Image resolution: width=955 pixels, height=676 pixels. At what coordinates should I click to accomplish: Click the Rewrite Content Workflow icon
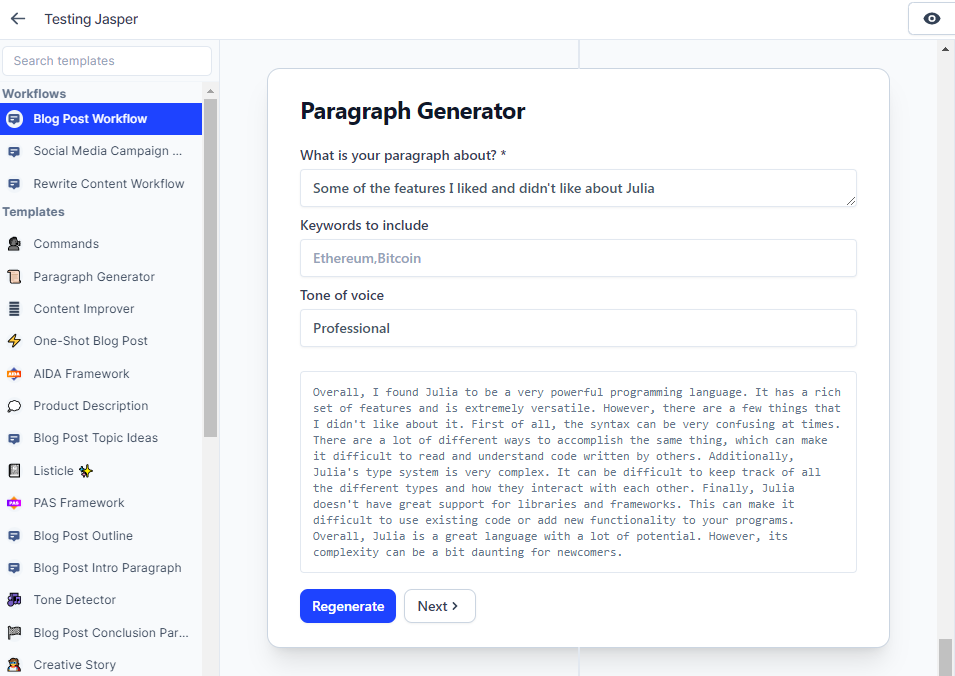coord(14,184)
